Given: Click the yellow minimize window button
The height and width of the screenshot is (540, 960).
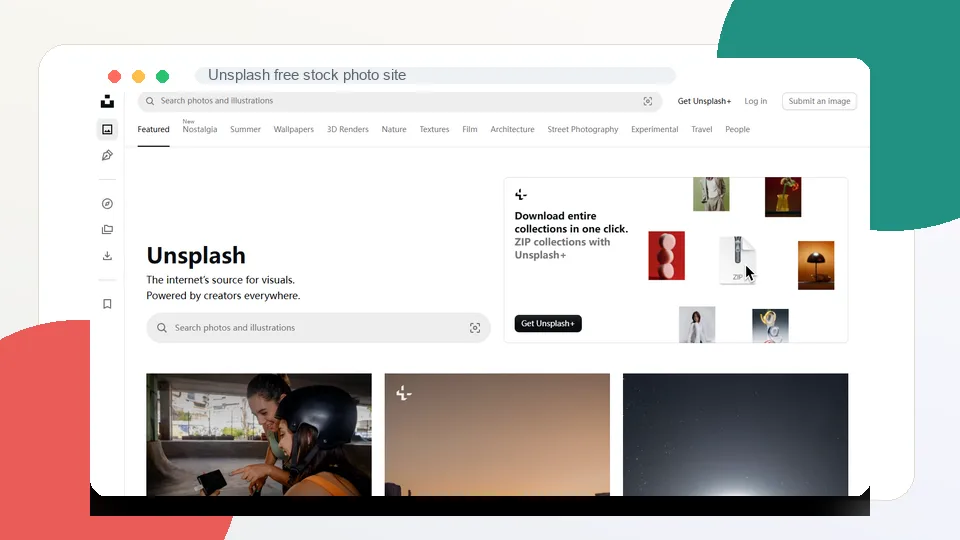Looking at the screenshot, I should click(x=138, y=77).
